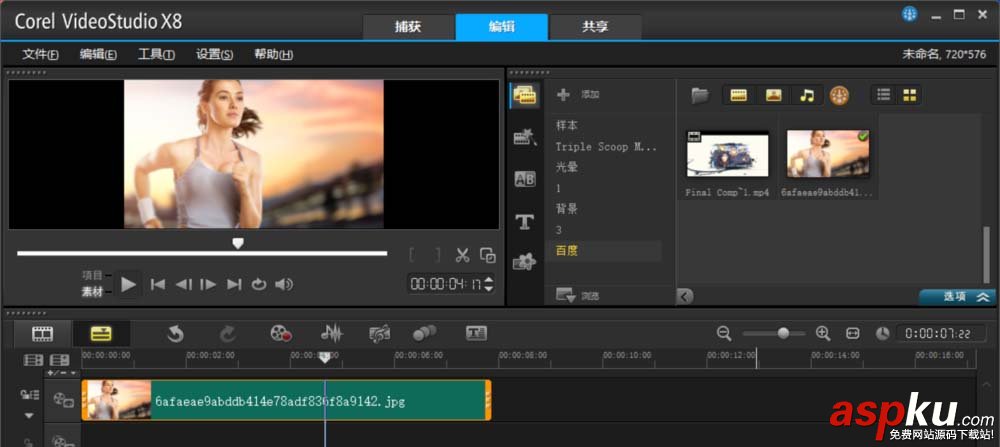This screenshot has width=1000, height=447.
Task: Click the enlarge preview window icon
Action: (x=488, y=255)
